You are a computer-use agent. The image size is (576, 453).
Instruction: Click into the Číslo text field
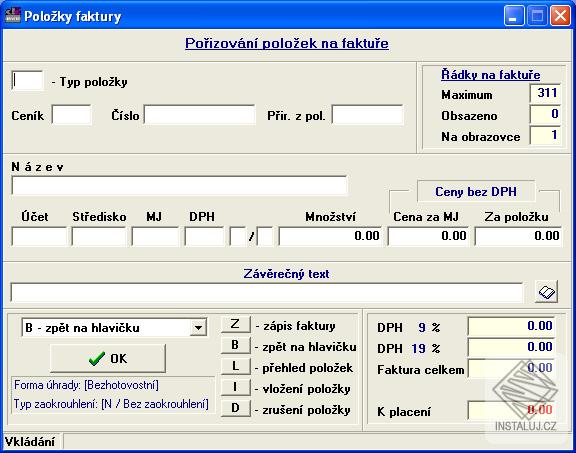click(199, 115)
